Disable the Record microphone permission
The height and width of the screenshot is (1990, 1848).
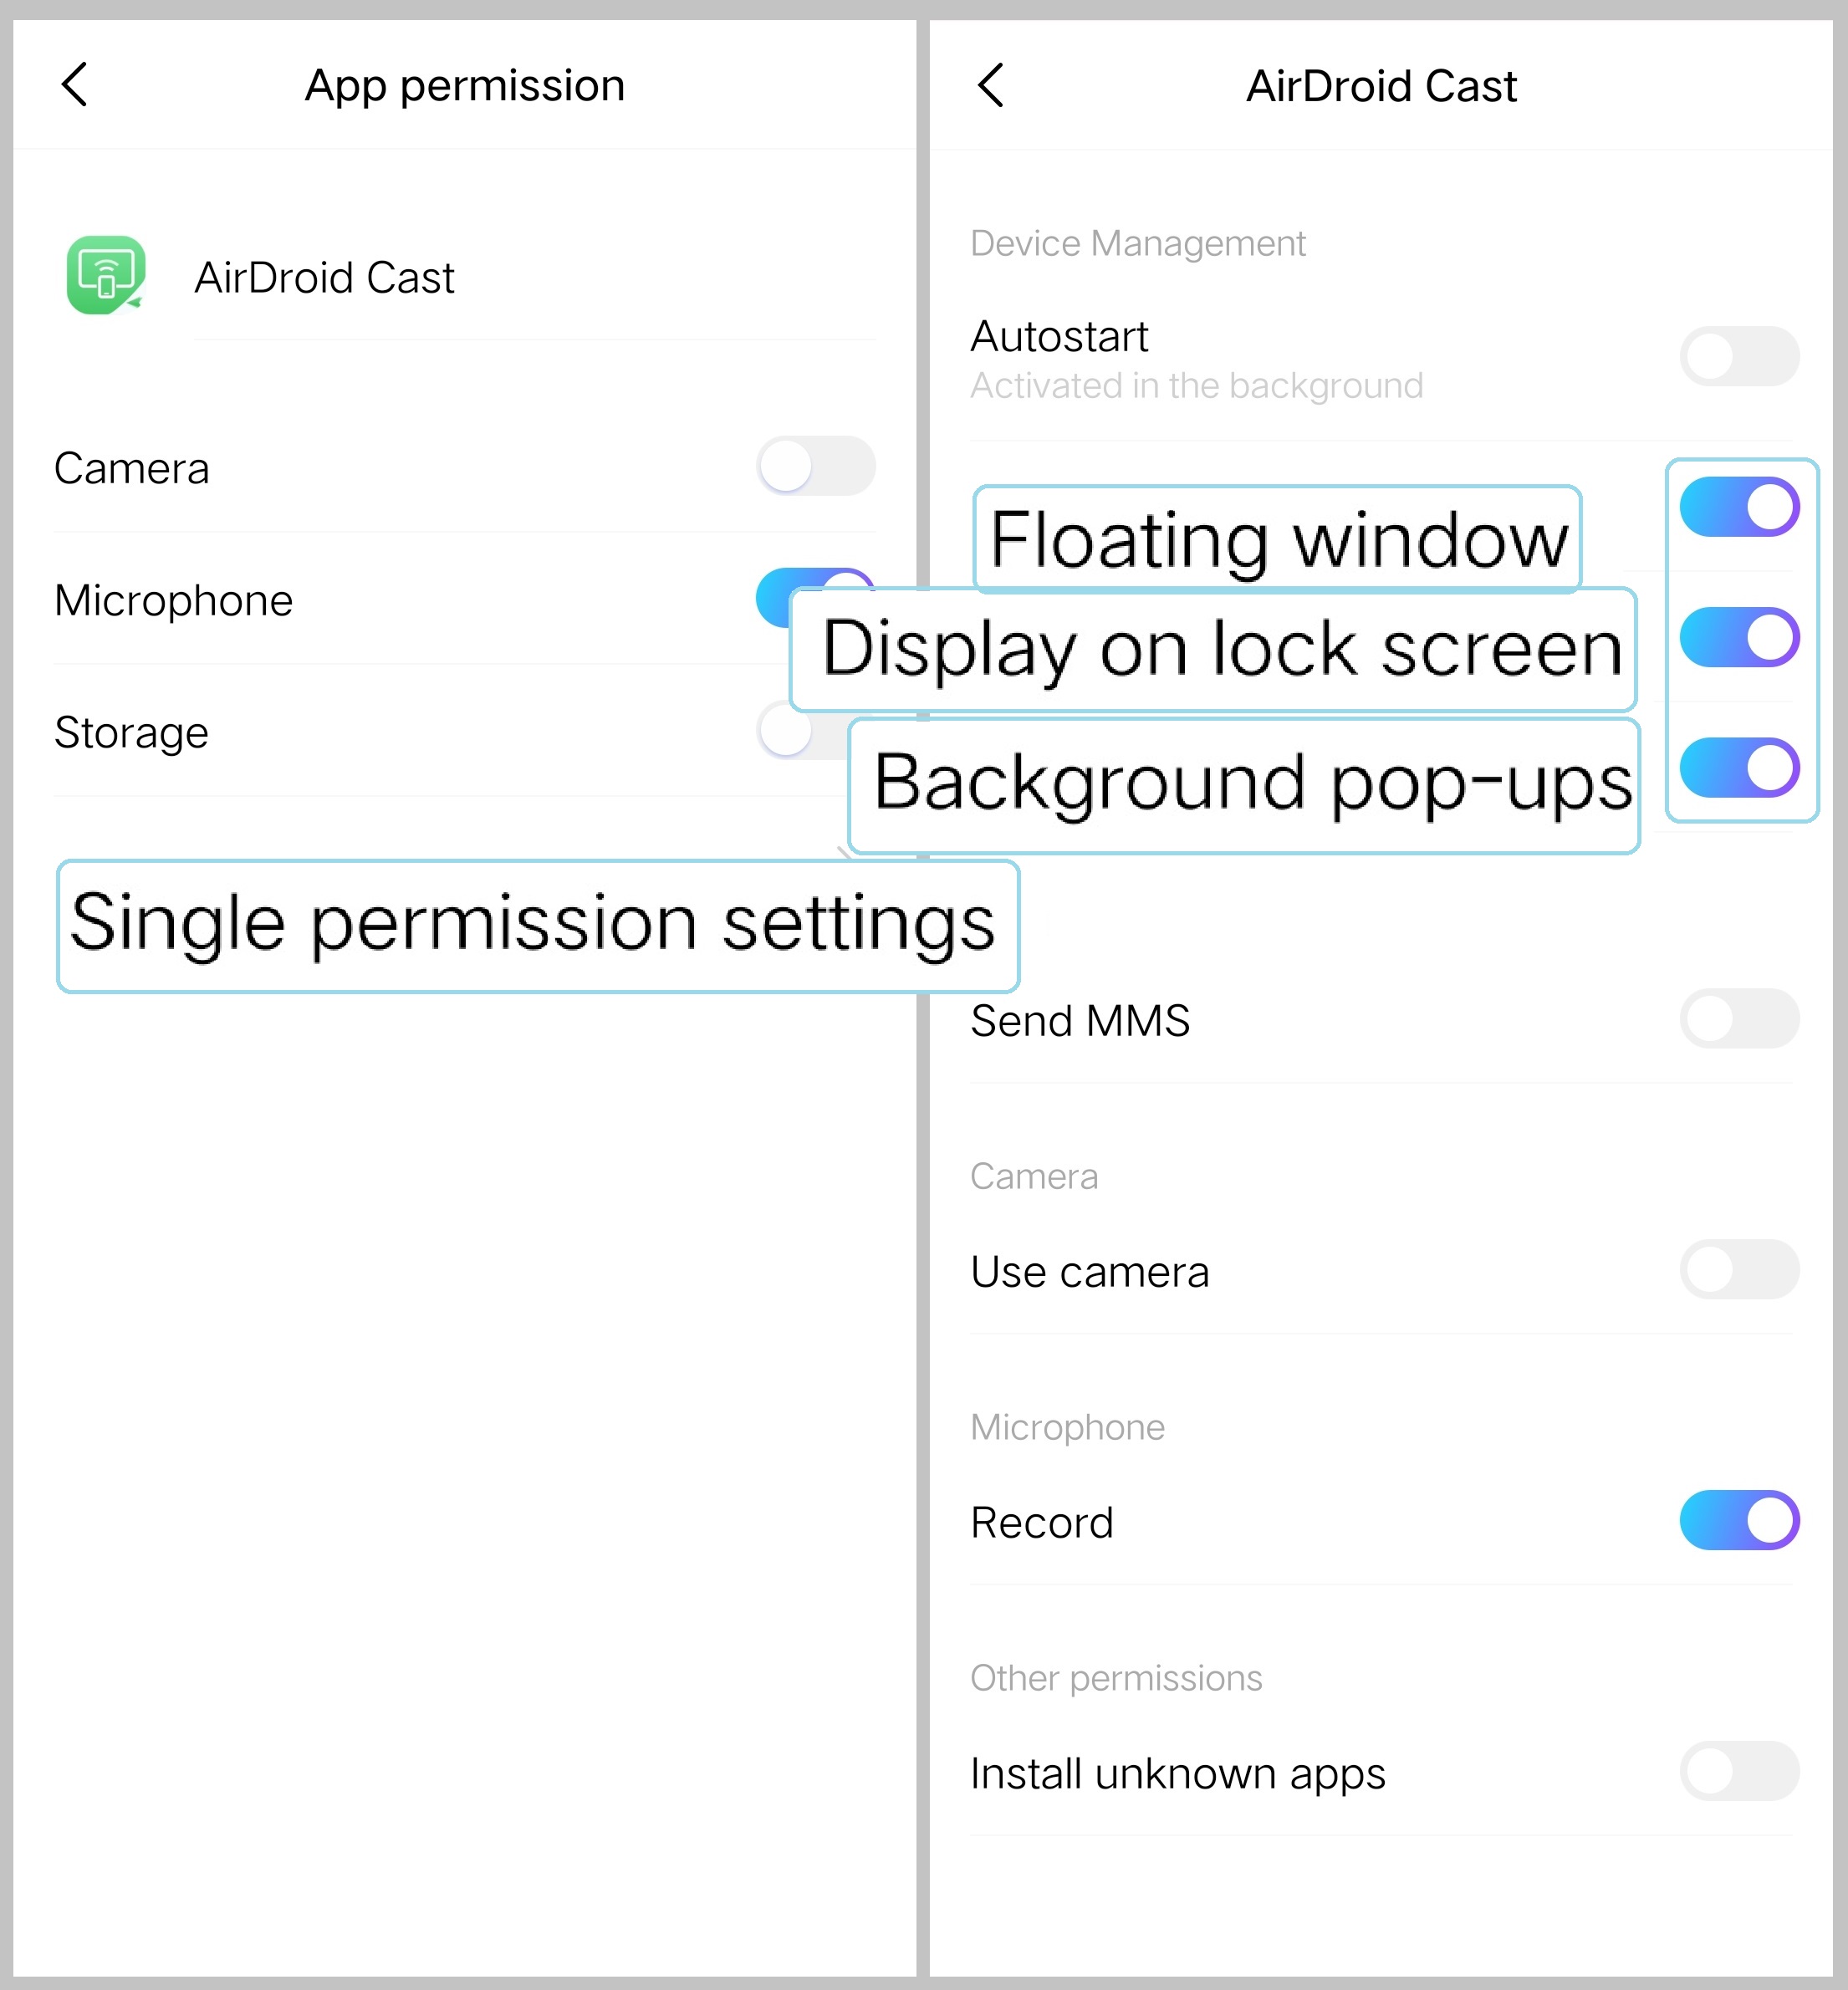1740,1521
